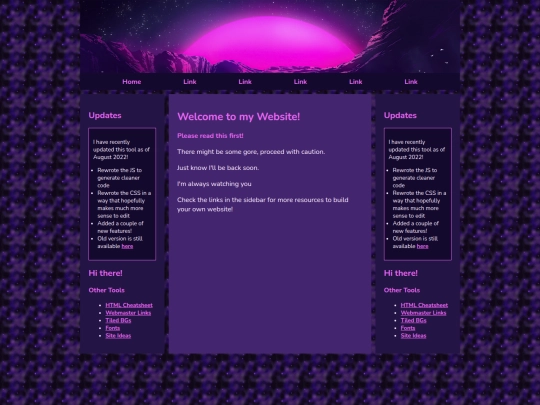540x405 pixels.
Task: Click 'Rewrote the CSS' bullet in right Updates box
Action: (419, 204)
